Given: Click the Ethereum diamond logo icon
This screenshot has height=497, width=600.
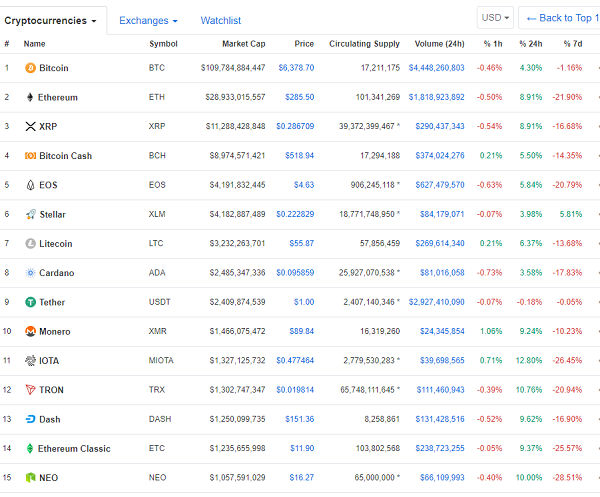Looking at the screenshot, I should (x=30, y=98).
